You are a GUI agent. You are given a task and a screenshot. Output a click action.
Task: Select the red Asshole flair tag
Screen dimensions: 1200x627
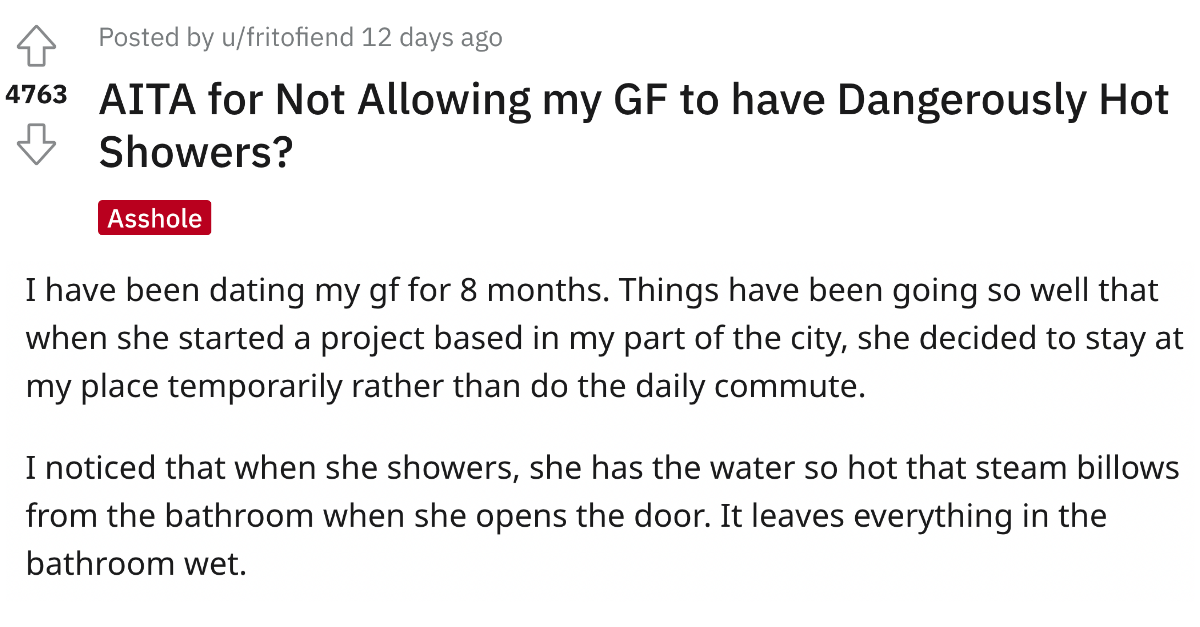155,219
